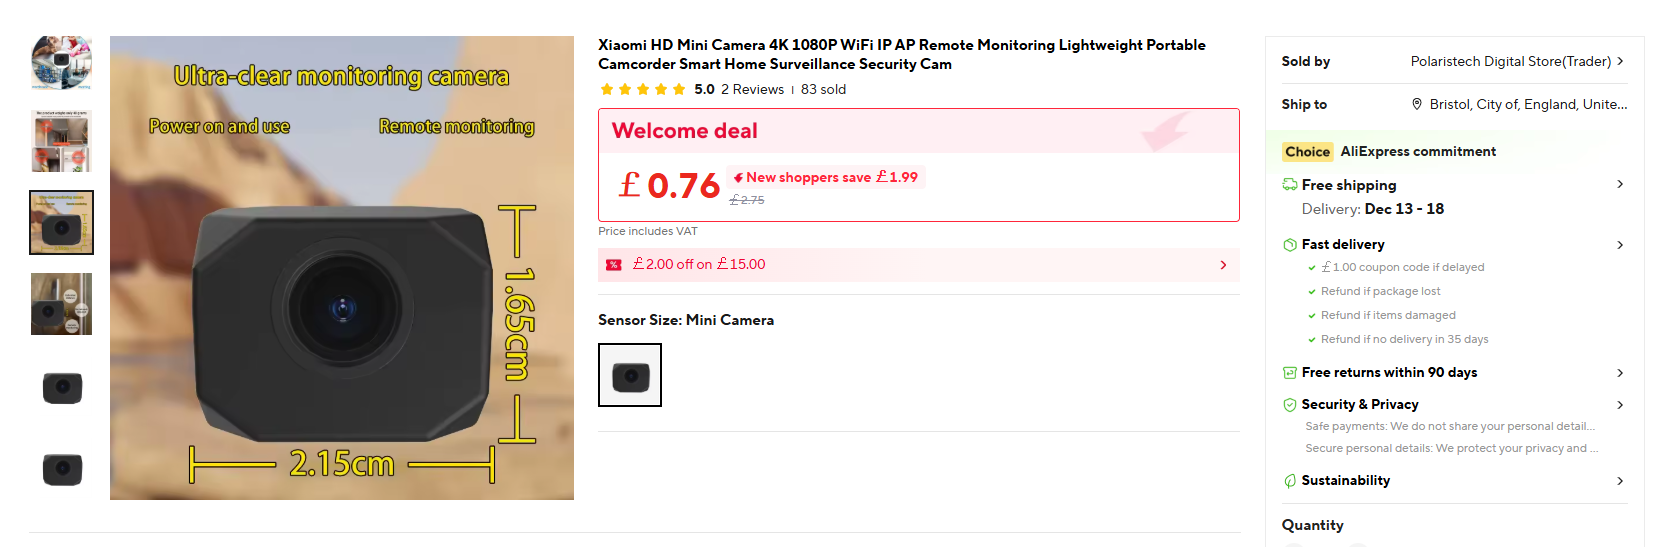Show the first product thumbnail image
The image size is (1662, 547).
pos(62,62)
